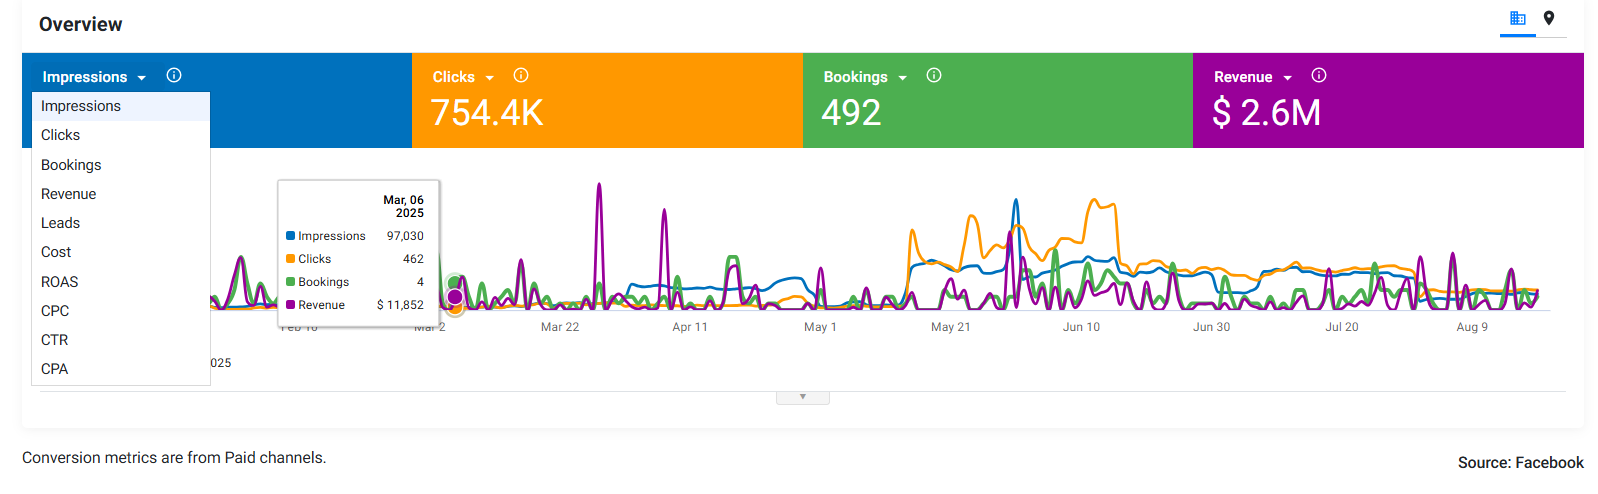Click the 754.4K clicks value

(x=487, y=113)
